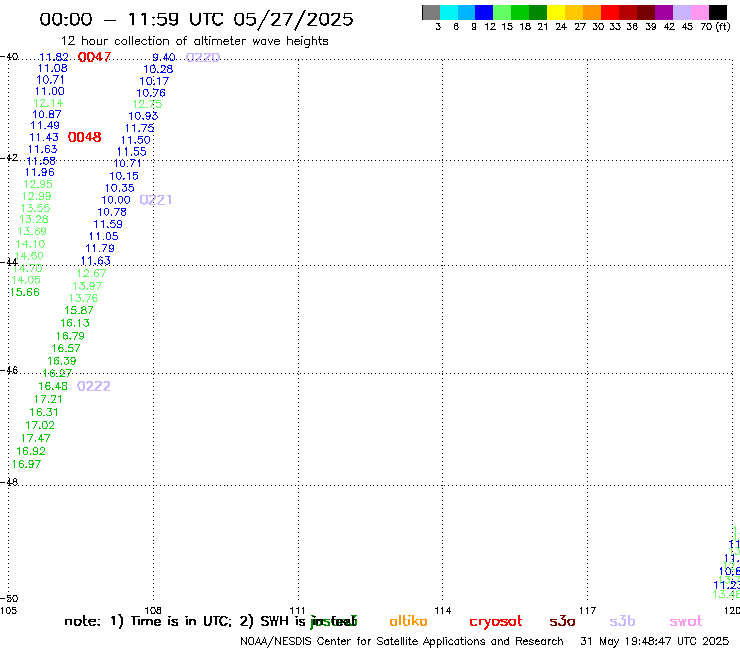Screen dimensions: 740x650
Task: Click the gray swatch in the color legend
Action: (x=431, y=12)
